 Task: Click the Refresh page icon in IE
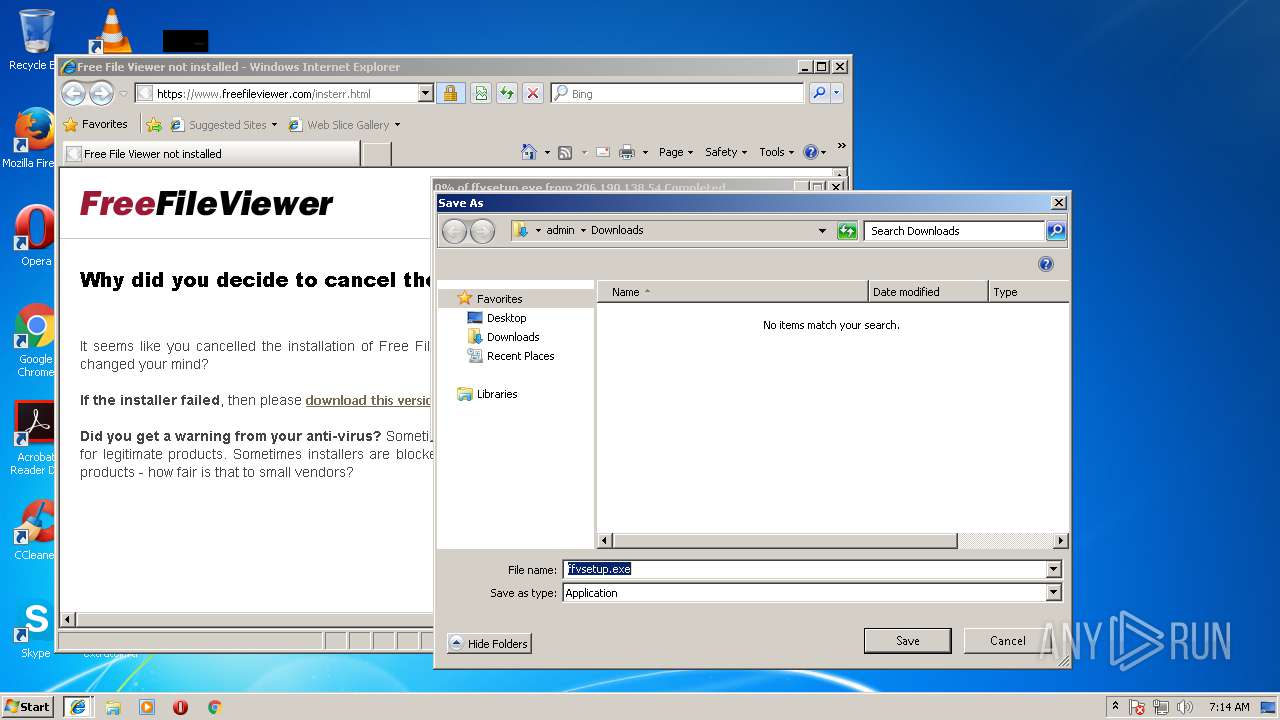pyautogui.click(x=507, y=93)
